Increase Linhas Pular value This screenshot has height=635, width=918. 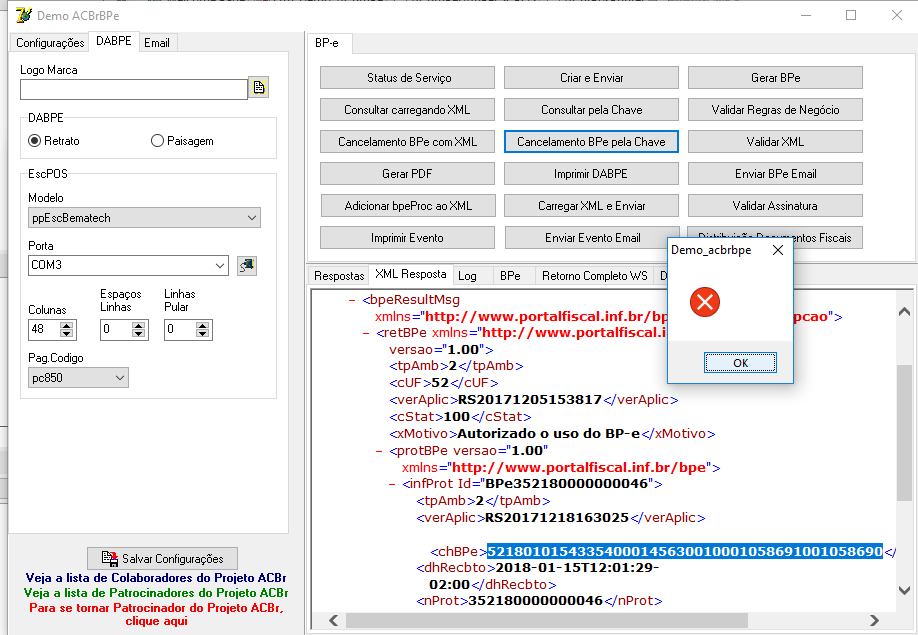pyautogui.click(x=202, y=325)
